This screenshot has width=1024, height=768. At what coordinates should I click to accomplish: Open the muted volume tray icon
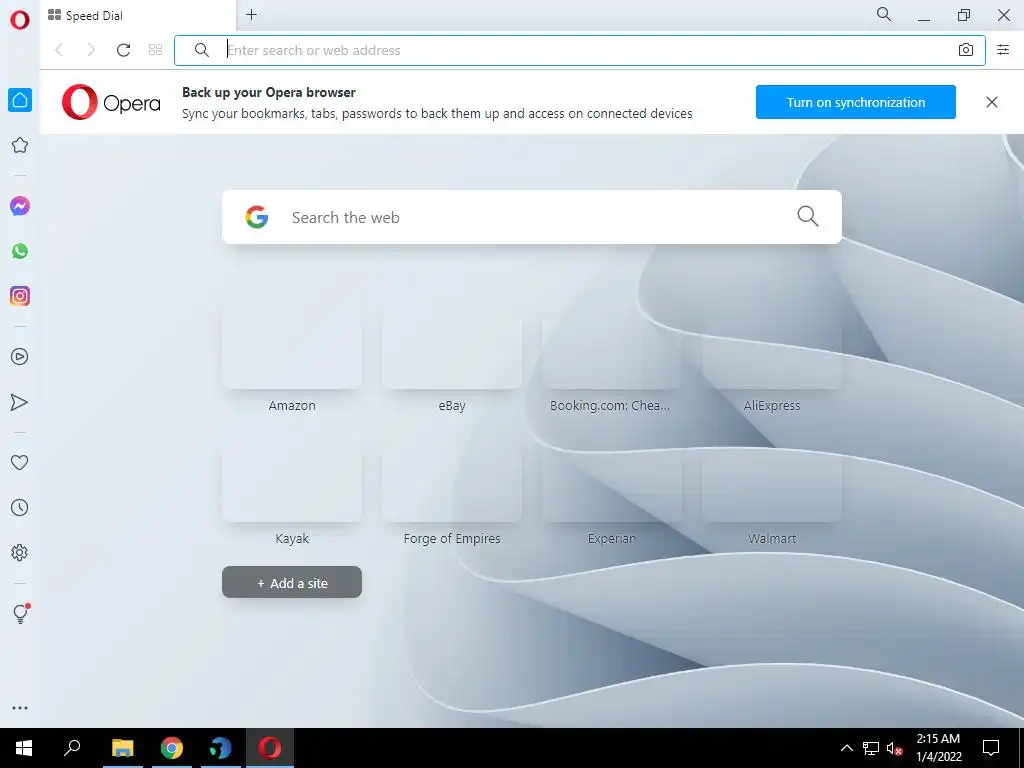pyautogui.click(x=895, y=748)
